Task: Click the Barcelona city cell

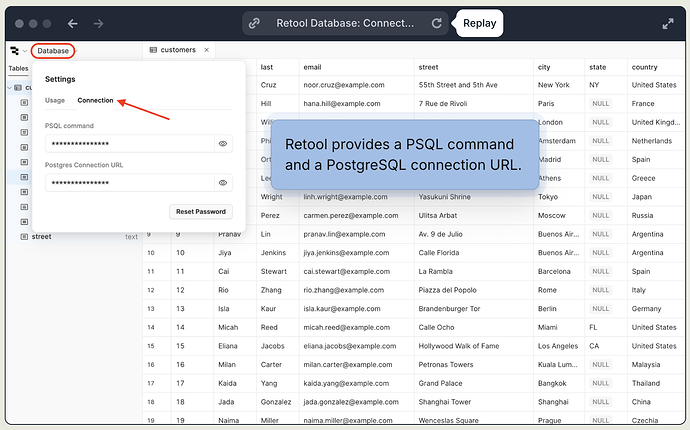Action: pos(559,272)
